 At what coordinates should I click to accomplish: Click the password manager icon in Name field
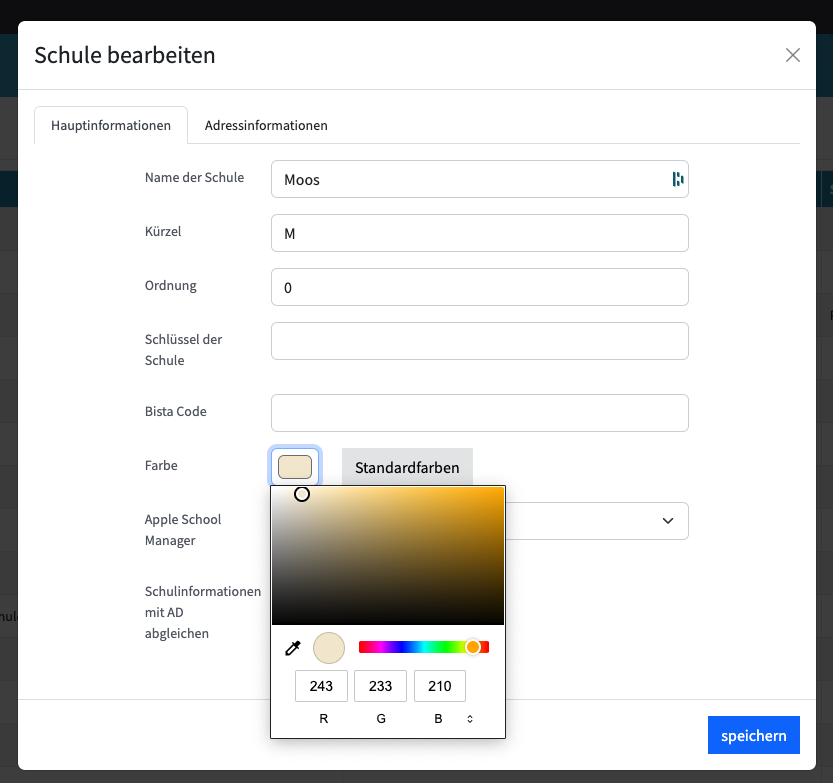677,179
